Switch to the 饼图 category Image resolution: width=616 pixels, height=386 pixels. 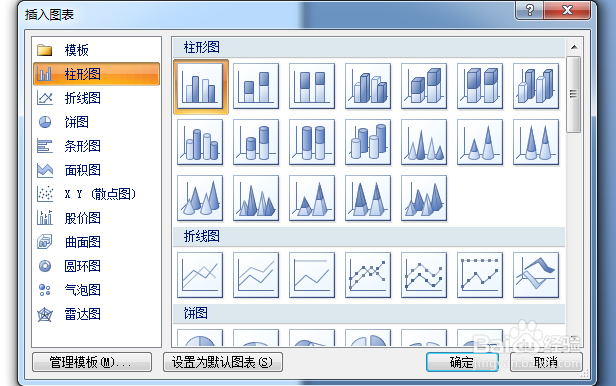pyautogui.click(x=97, y=122)
